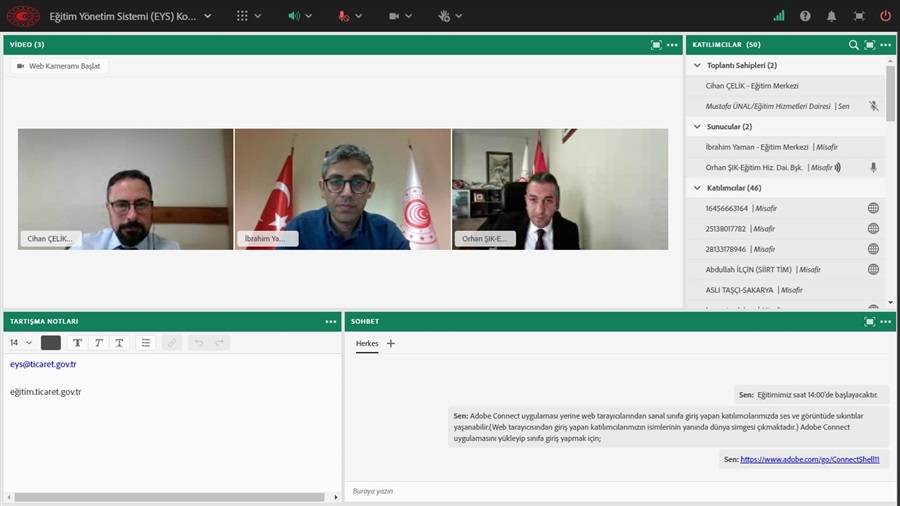Image resolution: width=900 pixels, height=506 pixels.
Task: Open the pods grid menu
Action: [242, 16]
